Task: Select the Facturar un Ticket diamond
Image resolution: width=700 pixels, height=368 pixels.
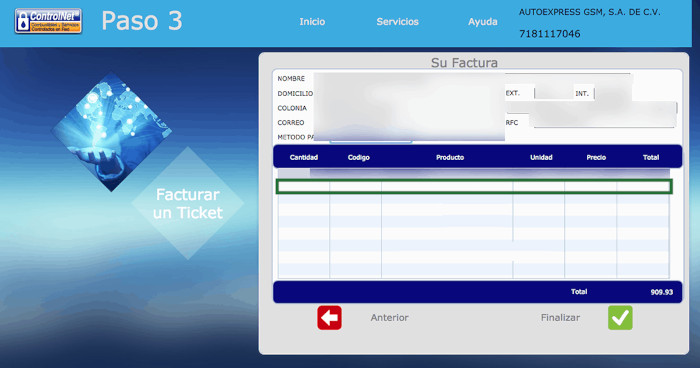Action: (188, 203)
